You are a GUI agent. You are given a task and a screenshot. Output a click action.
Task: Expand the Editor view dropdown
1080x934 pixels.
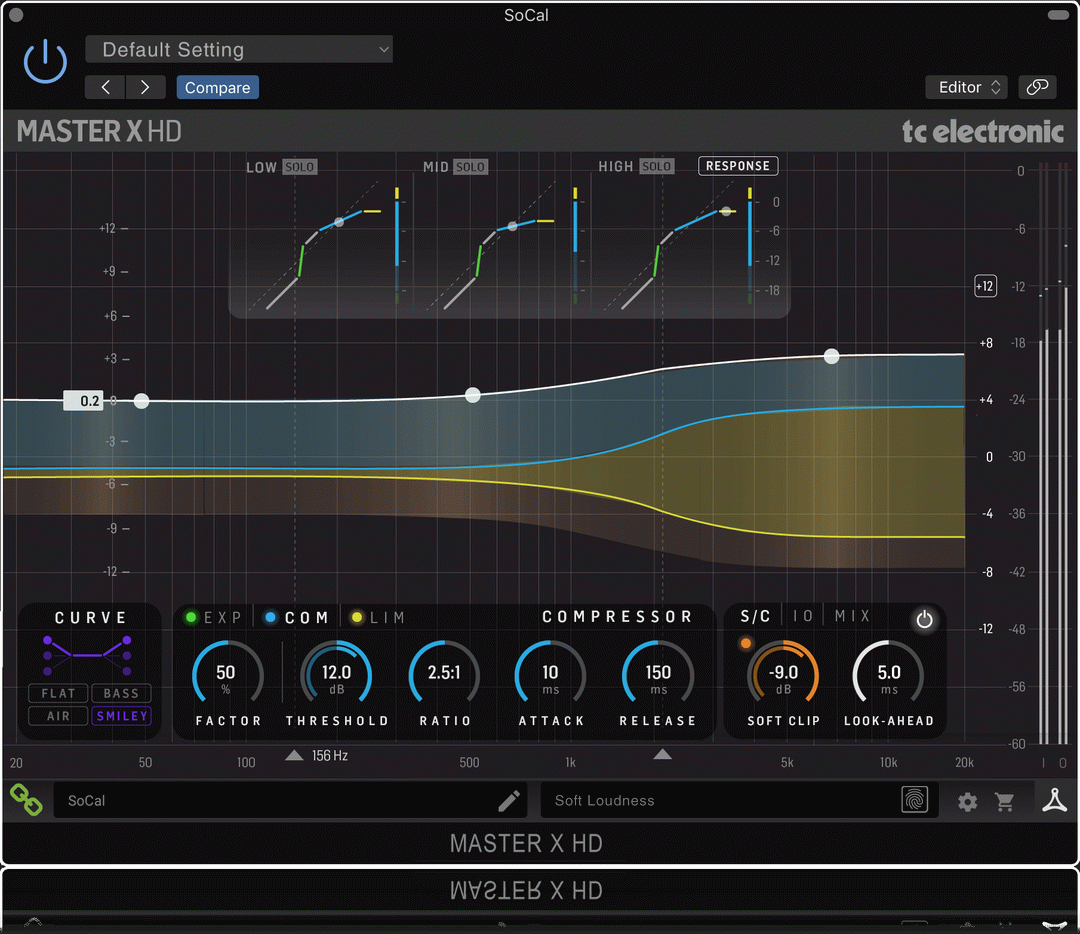(966, 87)
